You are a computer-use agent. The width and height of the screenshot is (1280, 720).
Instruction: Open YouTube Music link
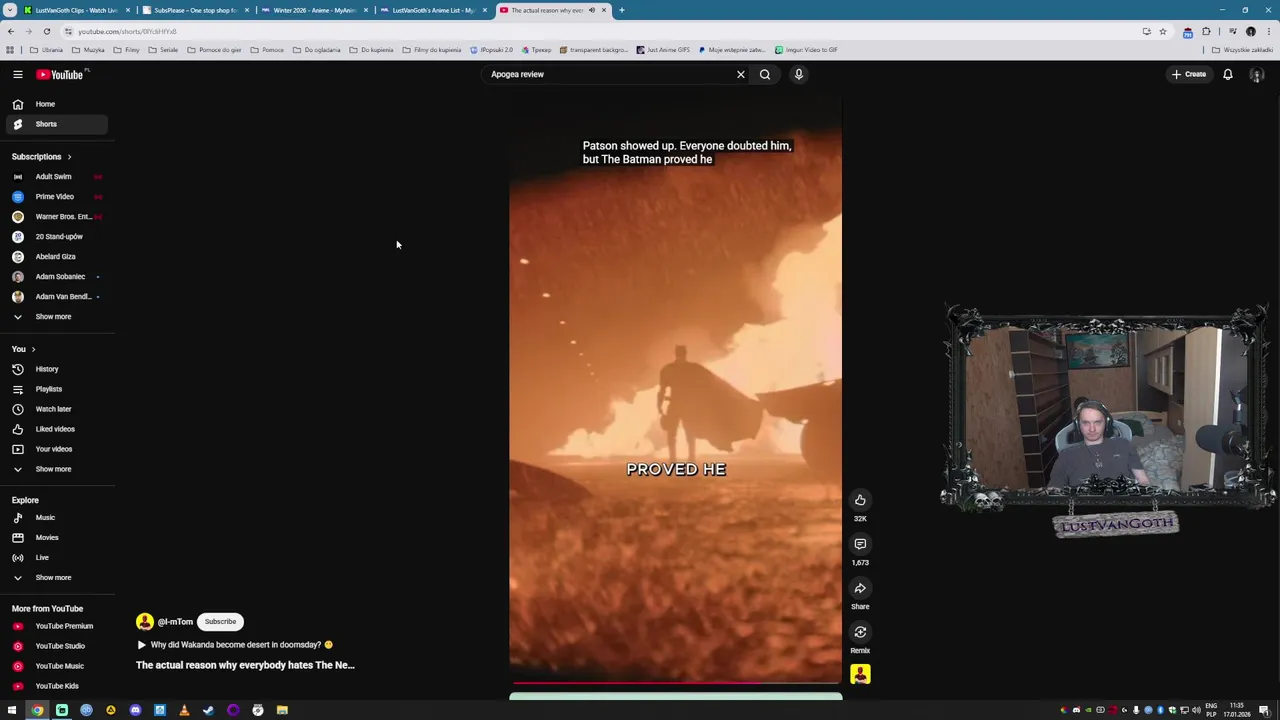click(55, 666)
